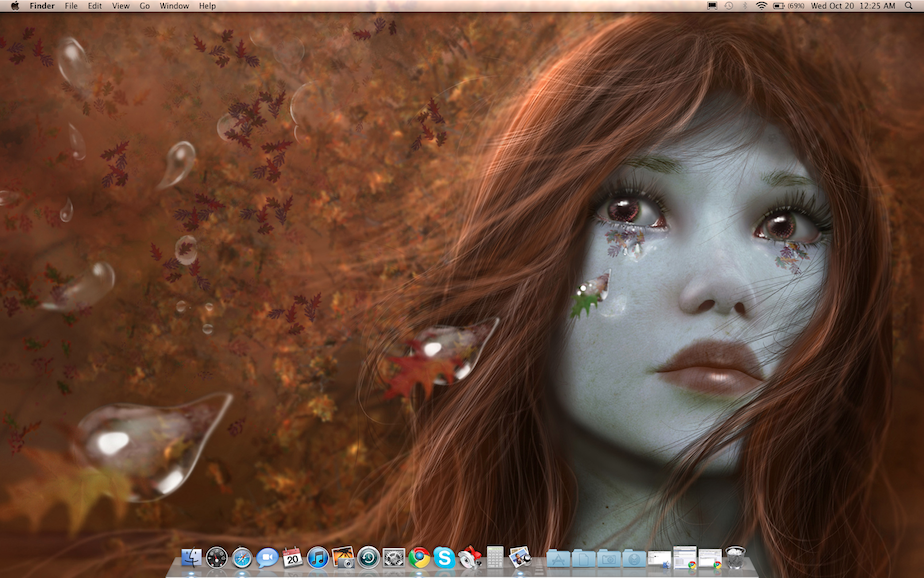
Task: Open the Documents folder stack in Dock
Action: point(583,558)
